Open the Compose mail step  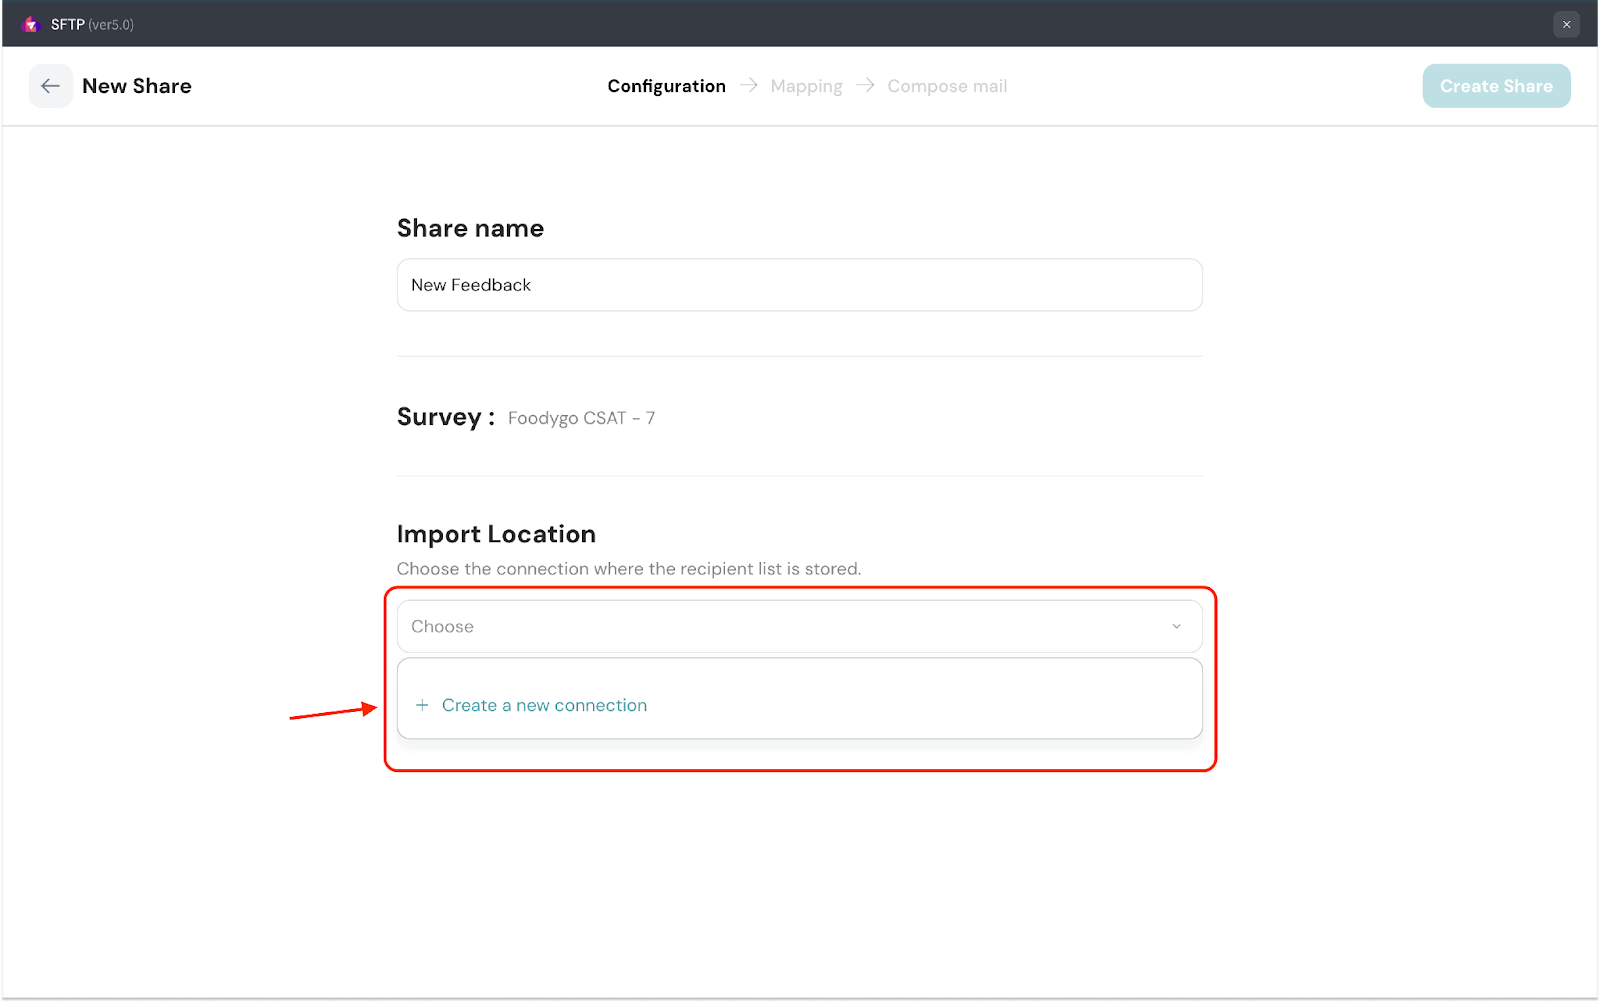(x=946, y=86)
